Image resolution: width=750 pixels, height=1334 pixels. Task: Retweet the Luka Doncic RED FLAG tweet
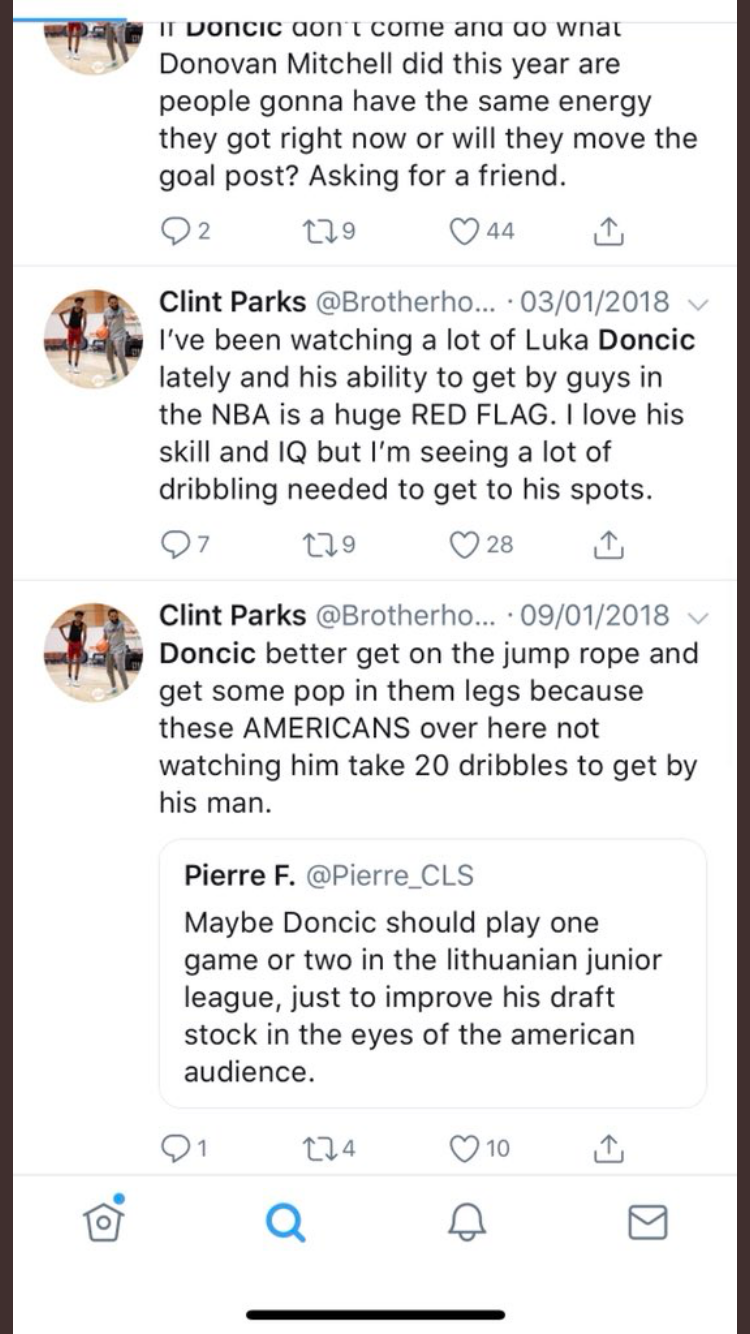coord(314,544)
